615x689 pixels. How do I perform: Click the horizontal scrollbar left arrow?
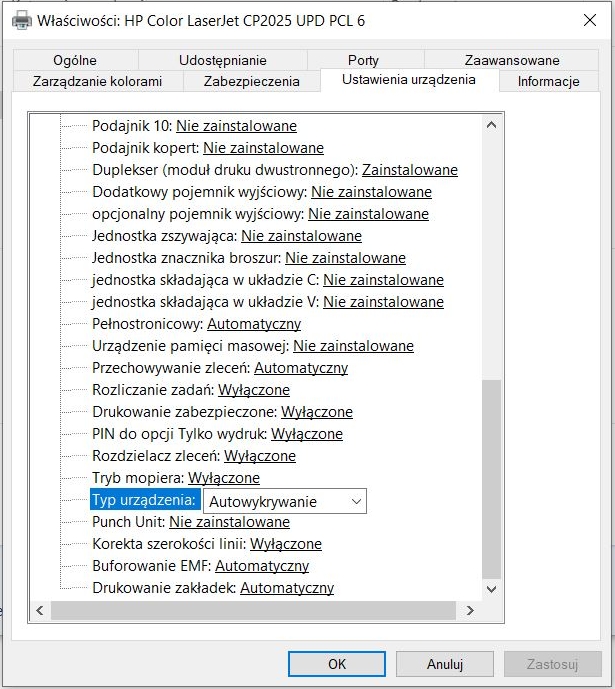pyautogui.click(x=40, y=610)
